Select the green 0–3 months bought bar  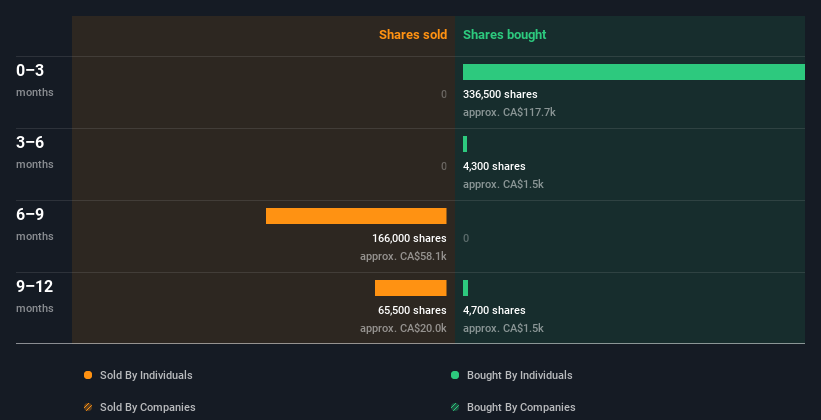click(634, 72)
